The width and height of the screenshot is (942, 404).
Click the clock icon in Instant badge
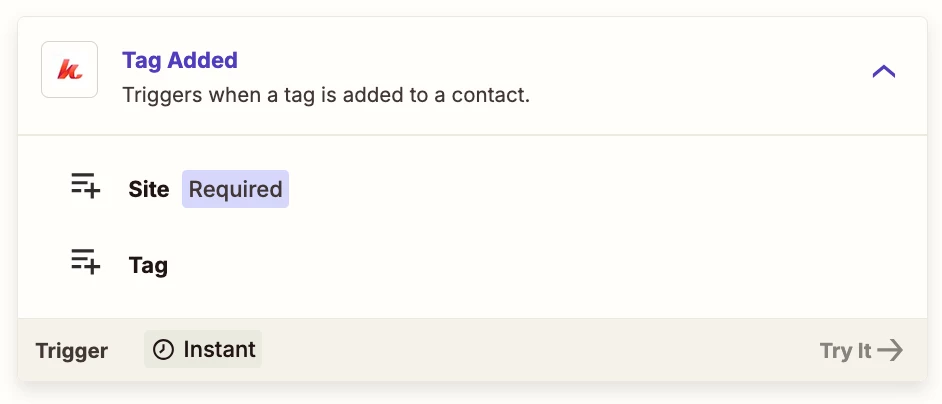pyautogui.click(x=163, y=349)
